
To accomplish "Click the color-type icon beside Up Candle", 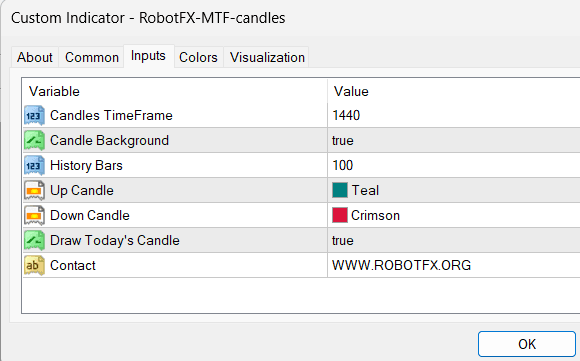I will coord(34,190).
